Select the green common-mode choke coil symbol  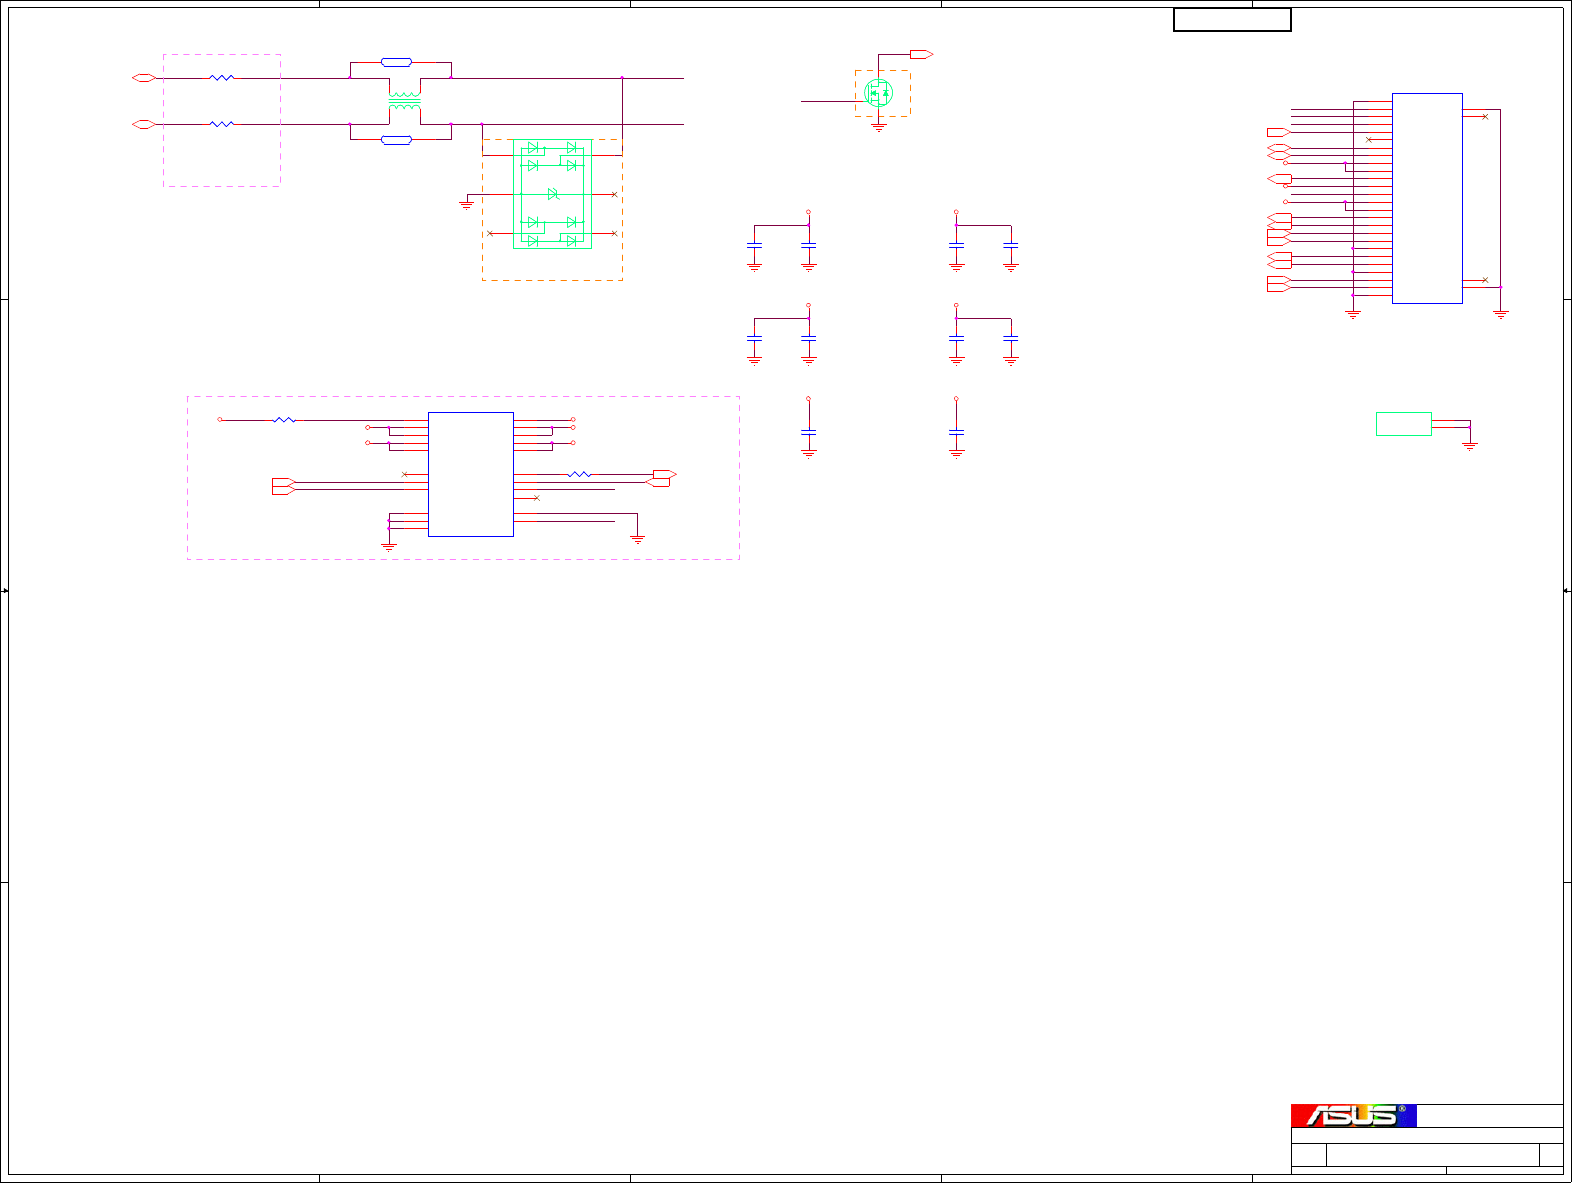pos(404,101)
